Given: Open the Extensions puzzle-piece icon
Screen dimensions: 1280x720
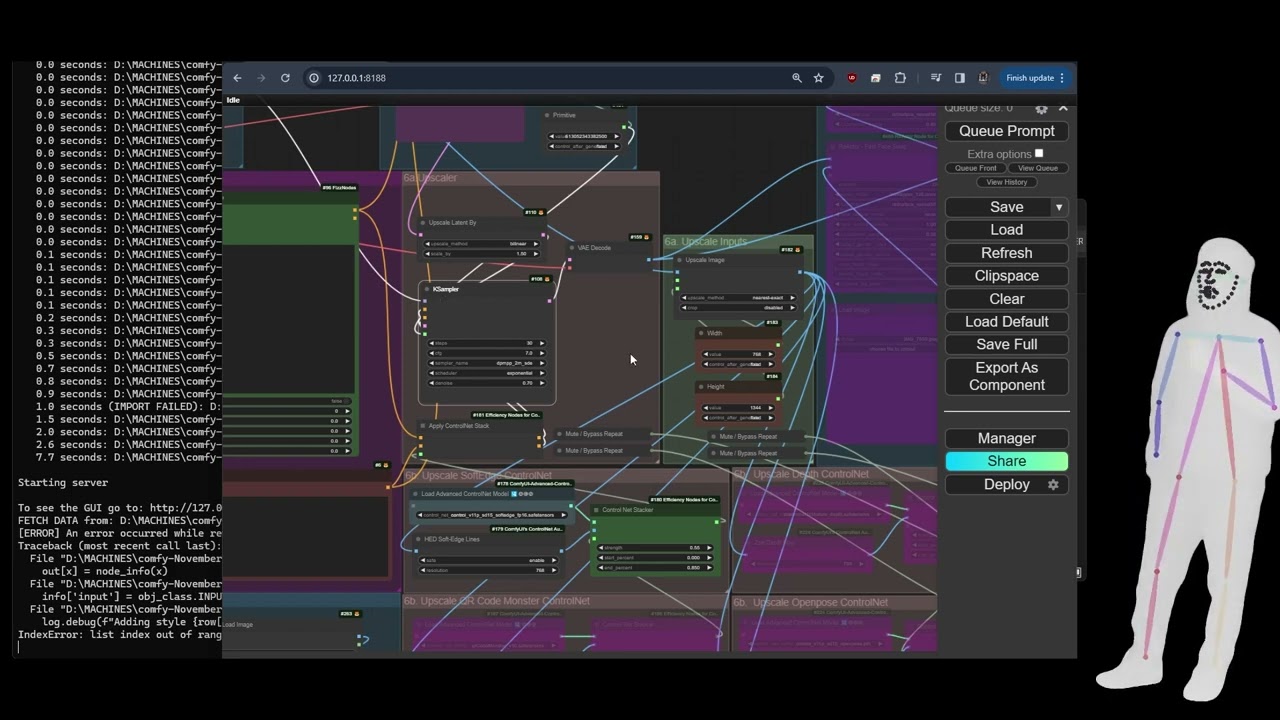Looking at the screenshot, I should pyautogui.click(x=900, y=78).
